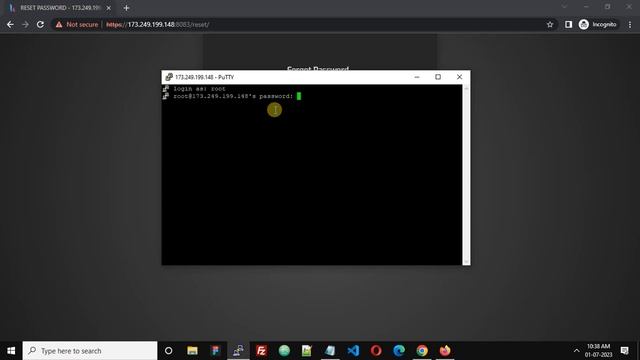
Task: Click PuTTY title bar system icon
Action: click(169, 77)
